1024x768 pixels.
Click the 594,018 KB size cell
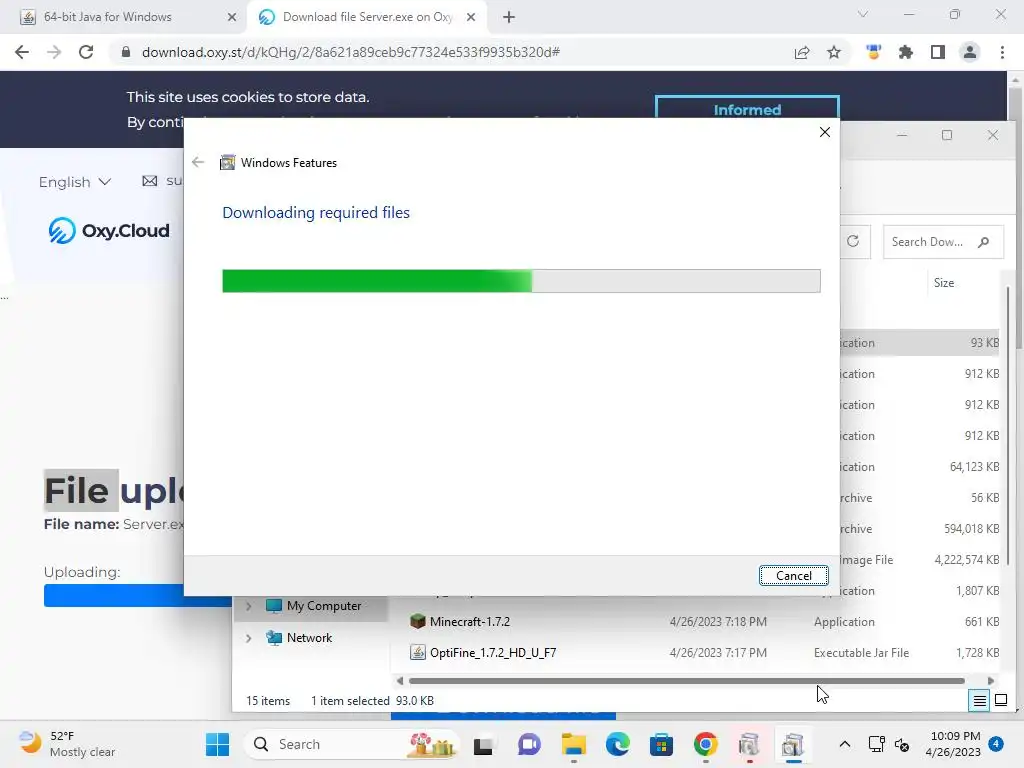pyautogui.click(x=971, y=529)
